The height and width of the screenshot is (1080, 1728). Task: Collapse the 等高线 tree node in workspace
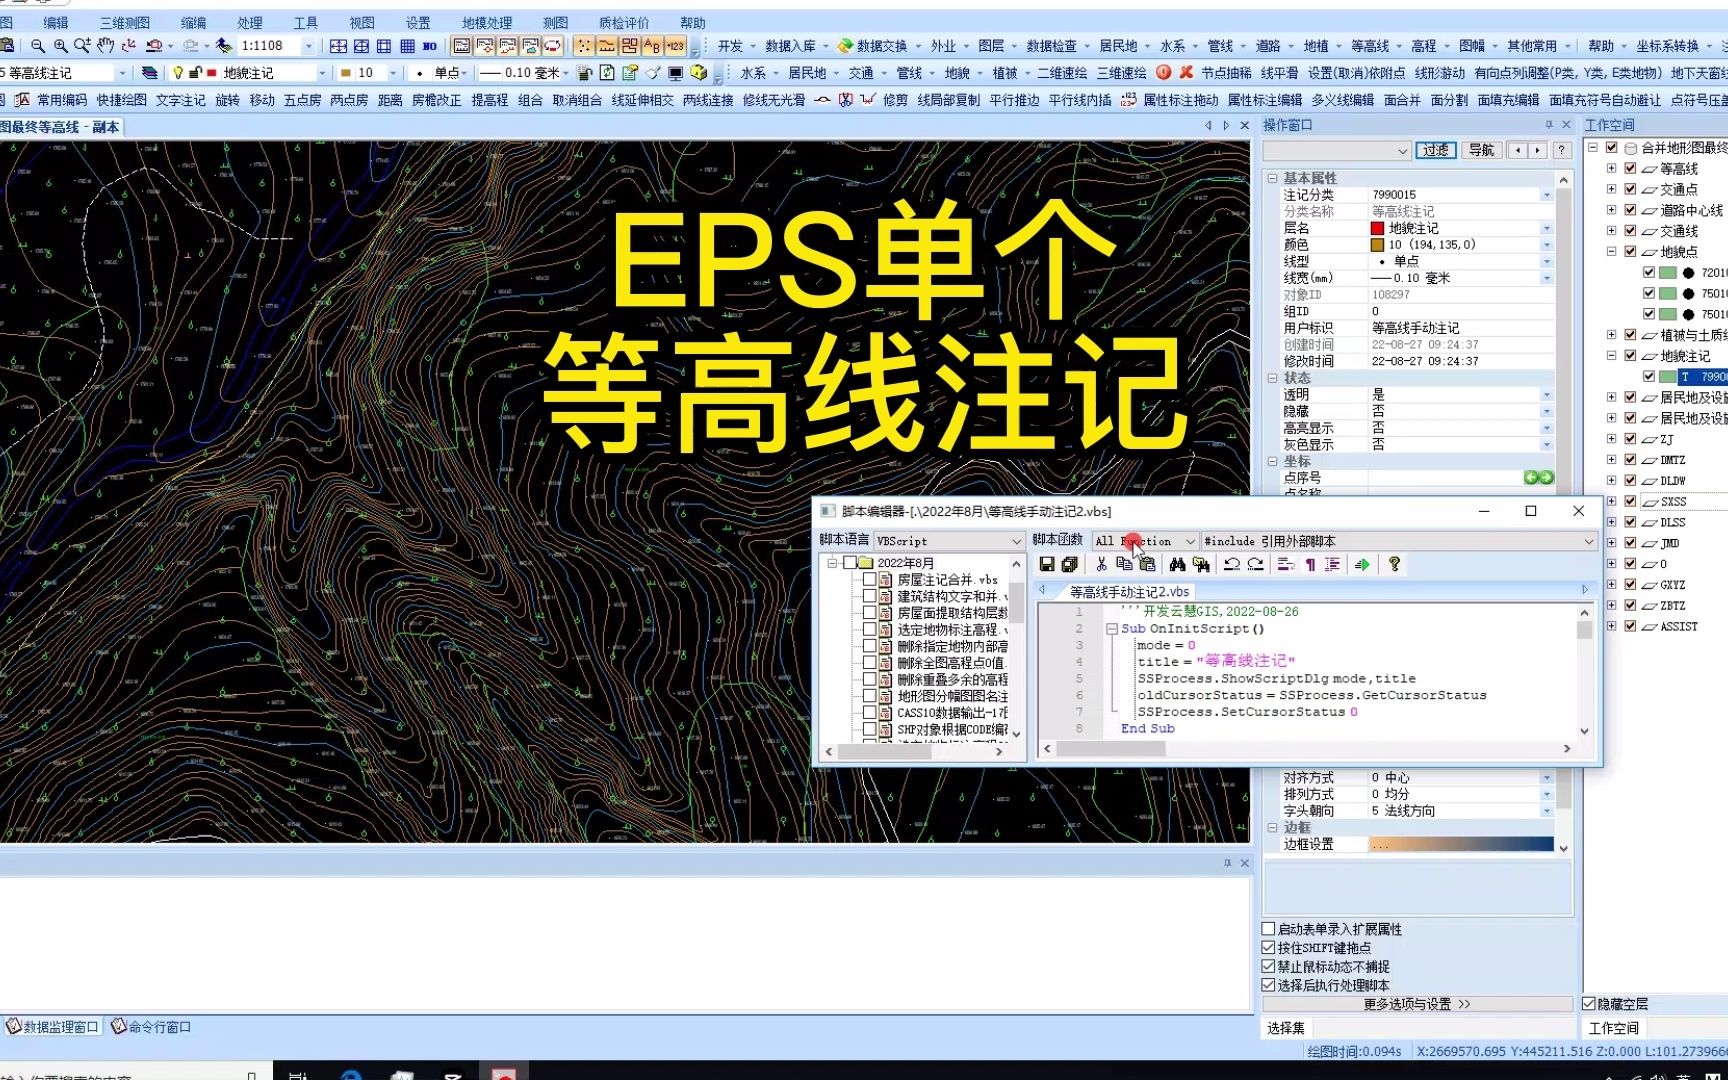click(x=1612, y=168)
